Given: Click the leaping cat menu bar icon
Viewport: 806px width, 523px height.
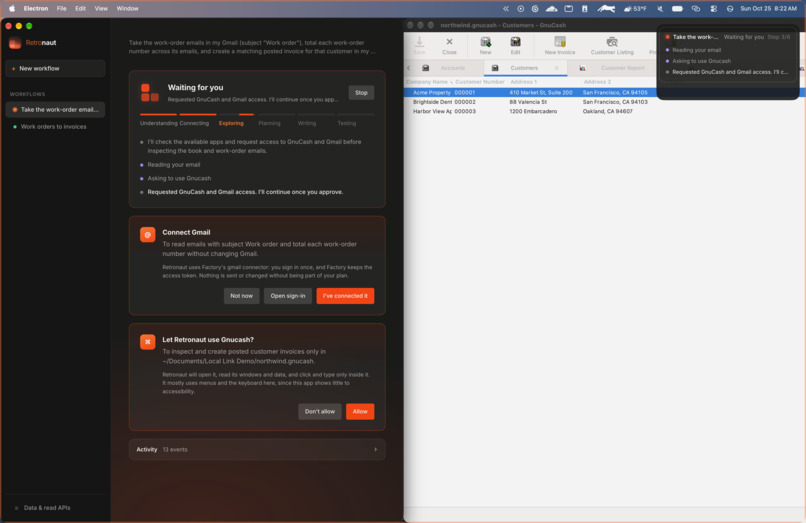Looking at the screenshot, I should (x=606, y=9).
